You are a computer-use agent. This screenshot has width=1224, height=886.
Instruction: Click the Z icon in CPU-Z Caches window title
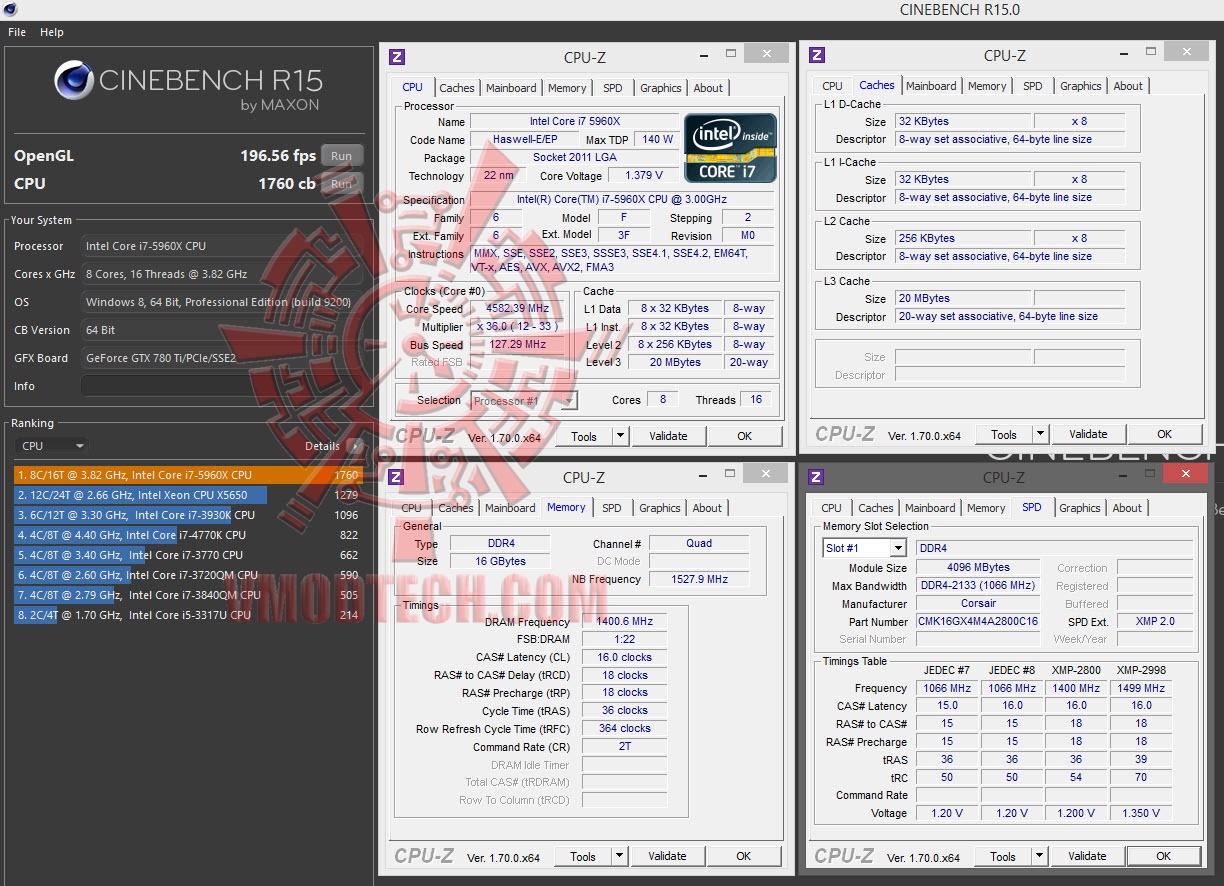coord(817,56)
